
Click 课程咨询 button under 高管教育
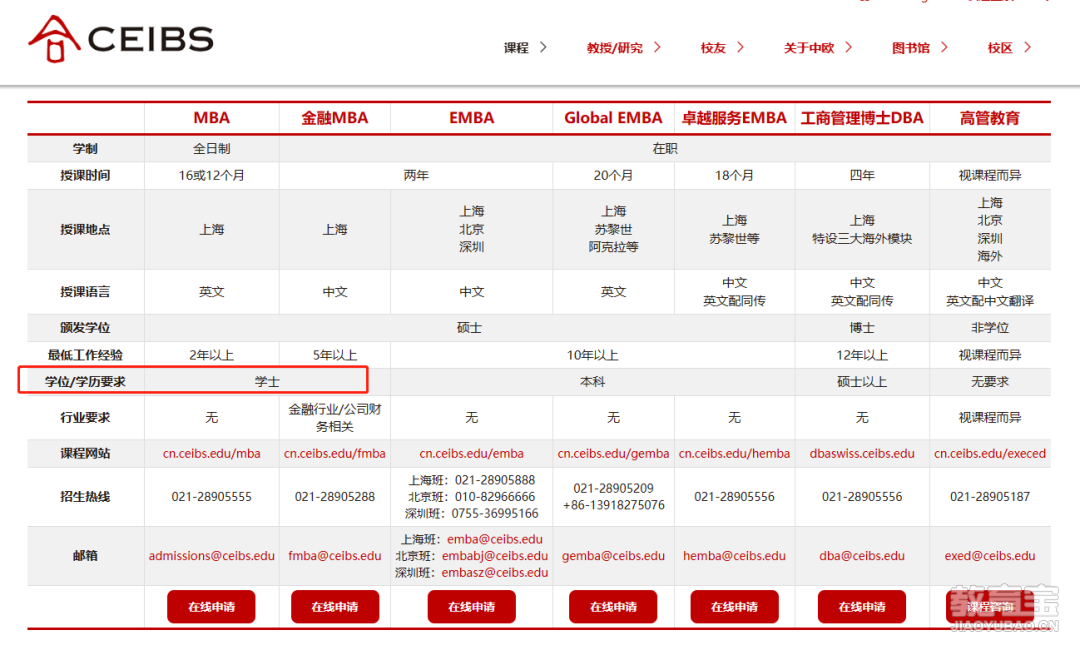pyautogui.click(x=990, y=607)
